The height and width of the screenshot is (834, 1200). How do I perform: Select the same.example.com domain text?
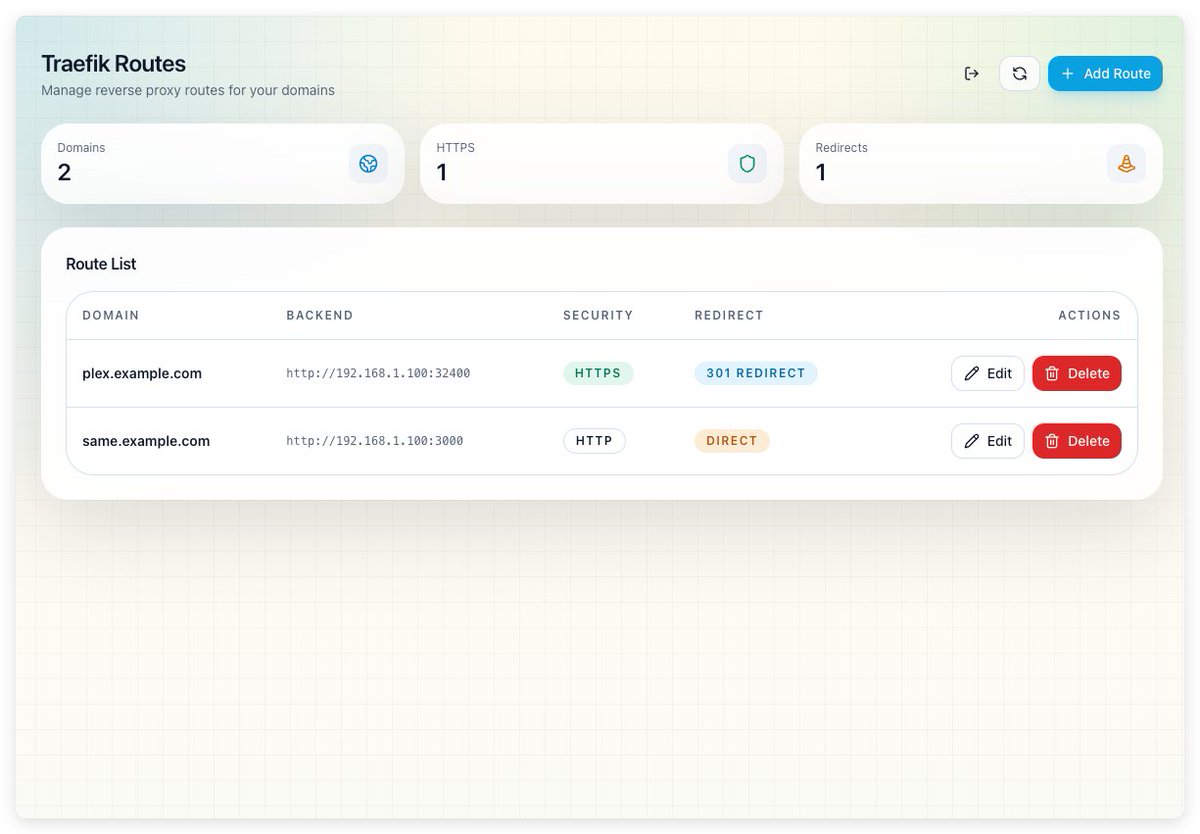coord(146,441)
